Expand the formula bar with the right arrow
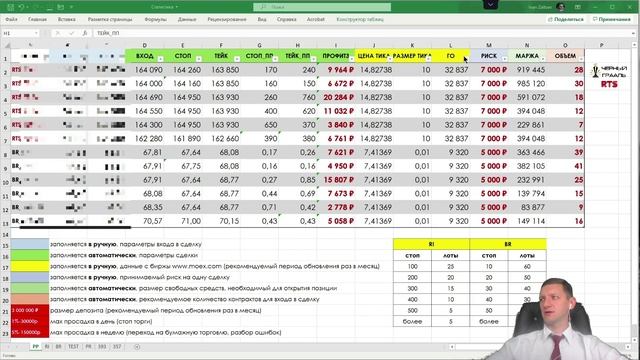This screenshot has width=640, height=360. 633,33
